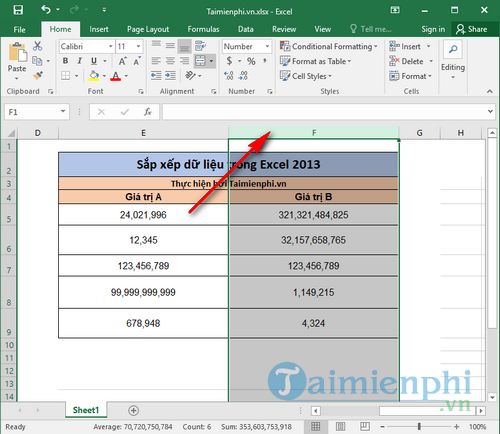The image size is (500, 434).
Task: Select the Format Painter brush
Action: pyautogui.click(x=38, y=76)
